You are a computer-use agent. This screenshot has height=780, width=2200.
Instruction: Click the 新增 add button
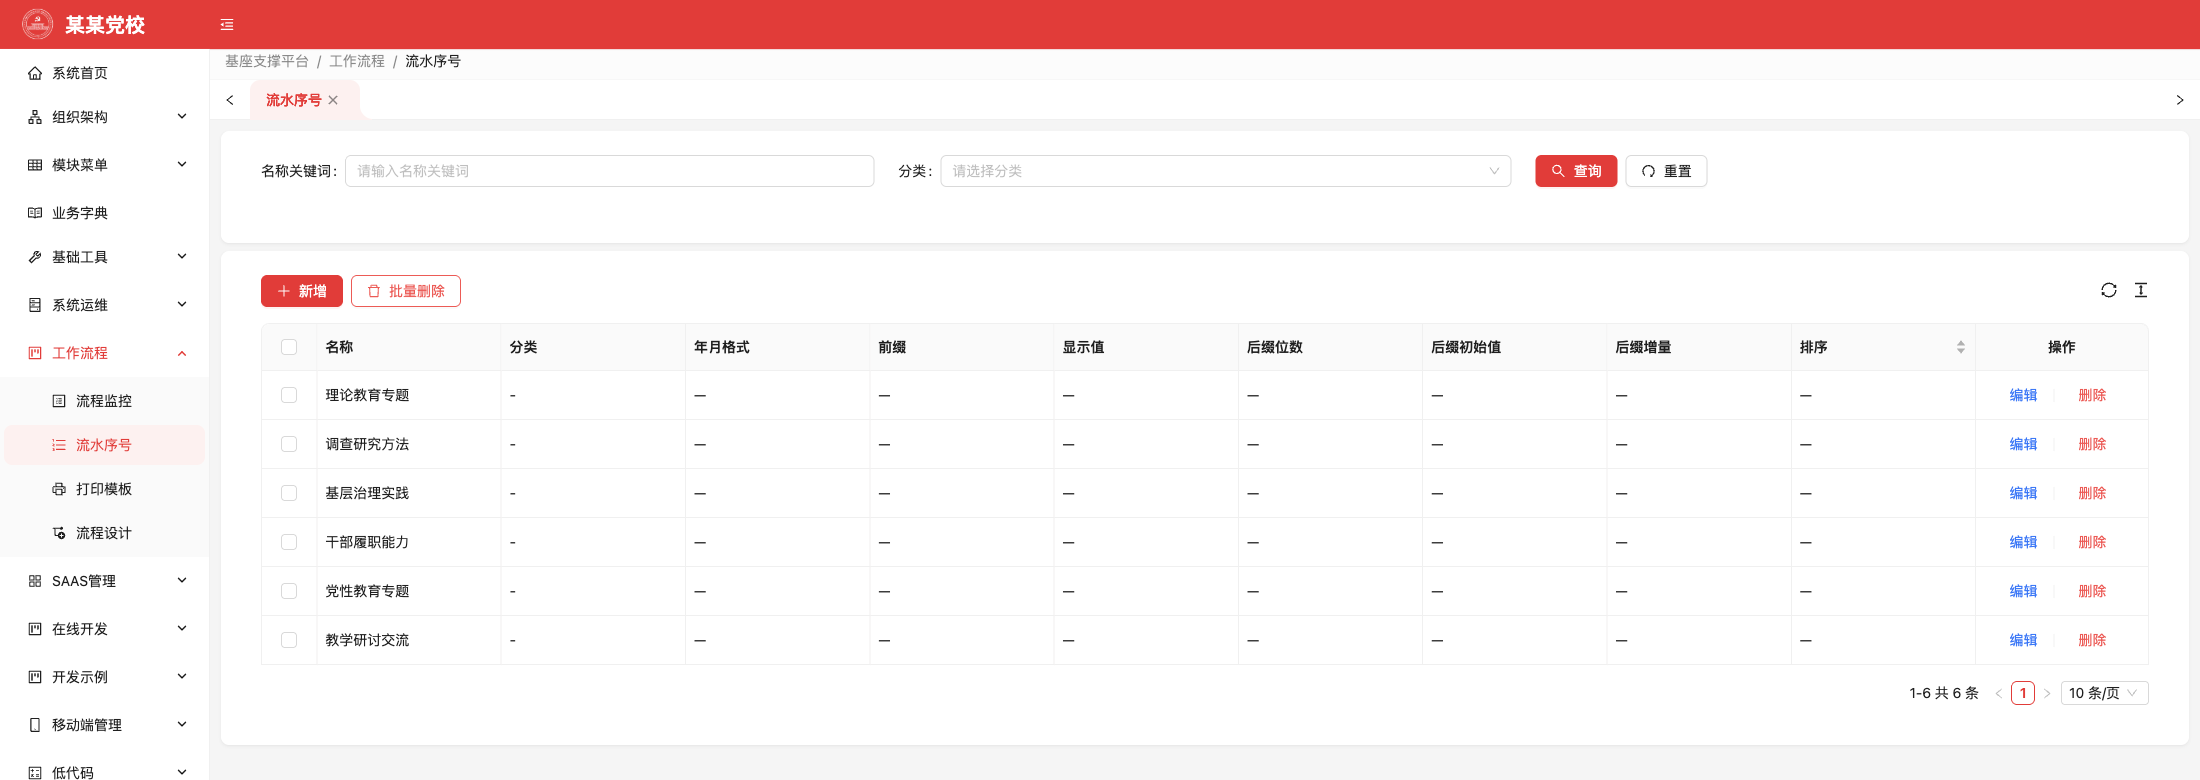pos(302,291)
